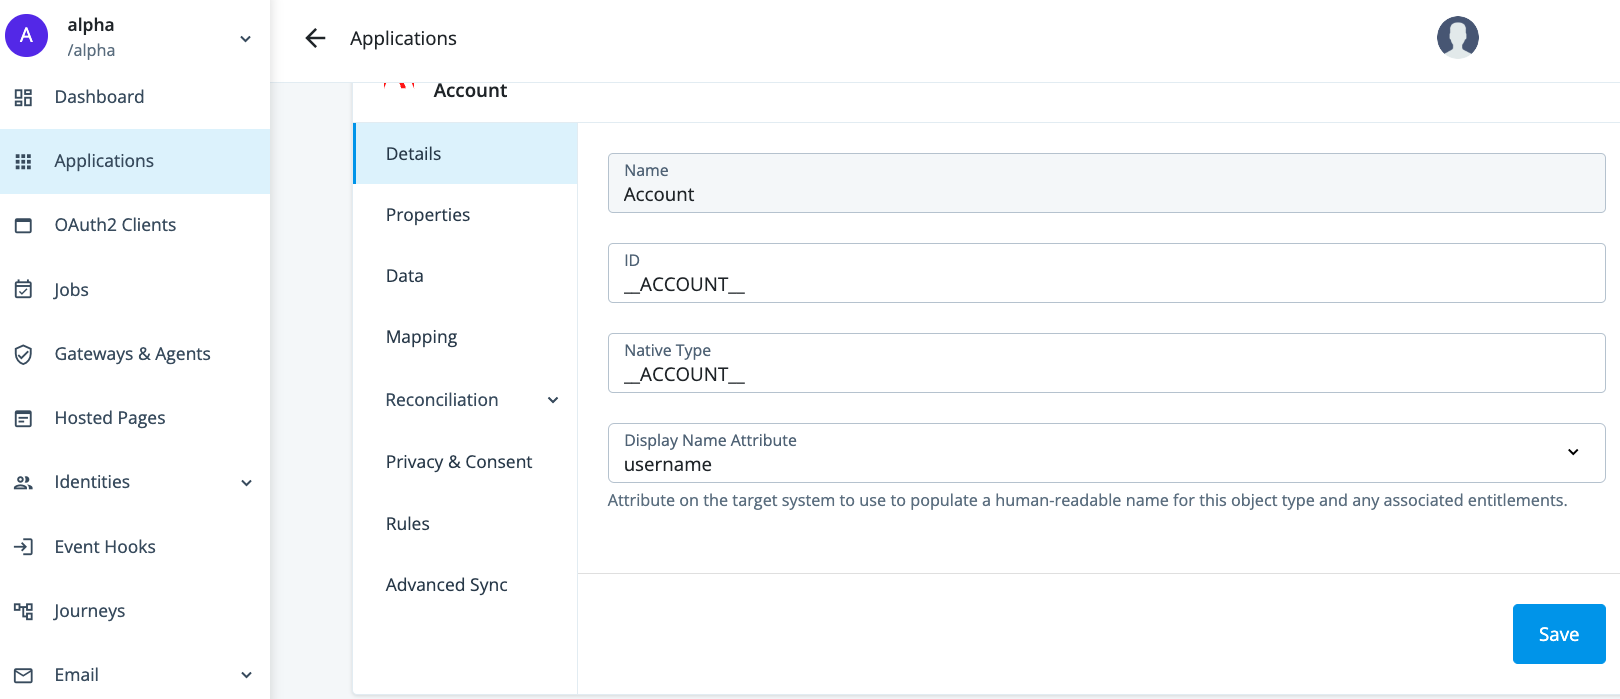Navigate to OAuth2 Clients
The height and width of the screenshot is (699, 1620).
pyautogui.click(x=135, y=225)
